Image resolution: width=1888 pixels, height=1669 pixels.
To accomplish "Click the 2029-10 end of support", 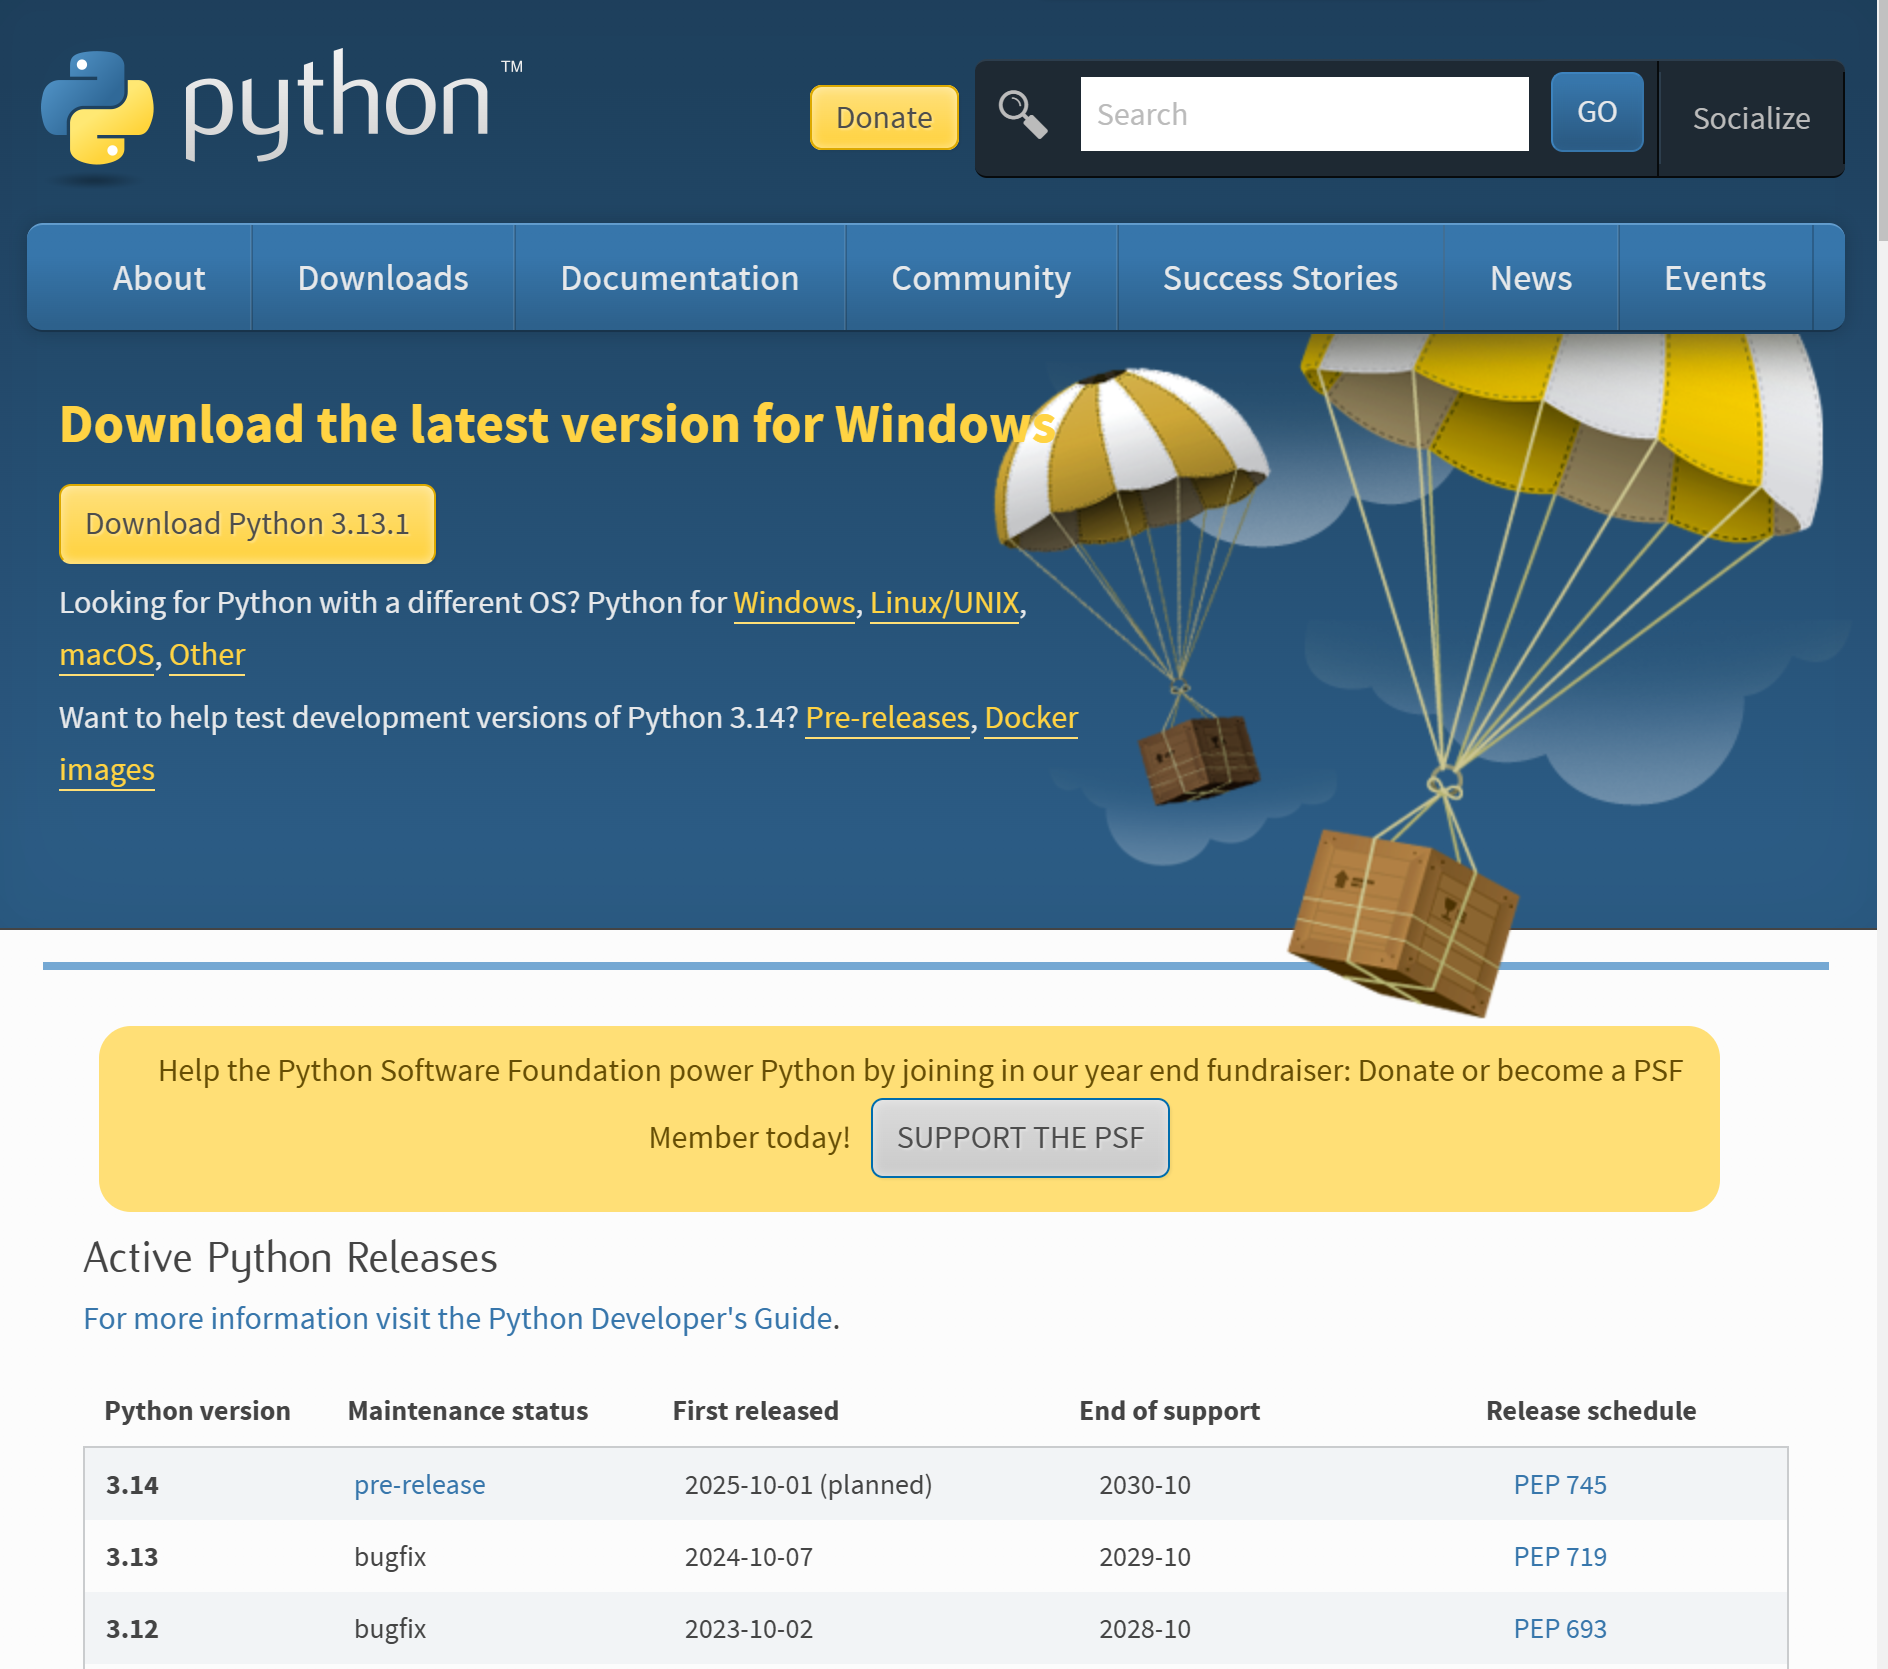I will click(x=1145, y=1556).
